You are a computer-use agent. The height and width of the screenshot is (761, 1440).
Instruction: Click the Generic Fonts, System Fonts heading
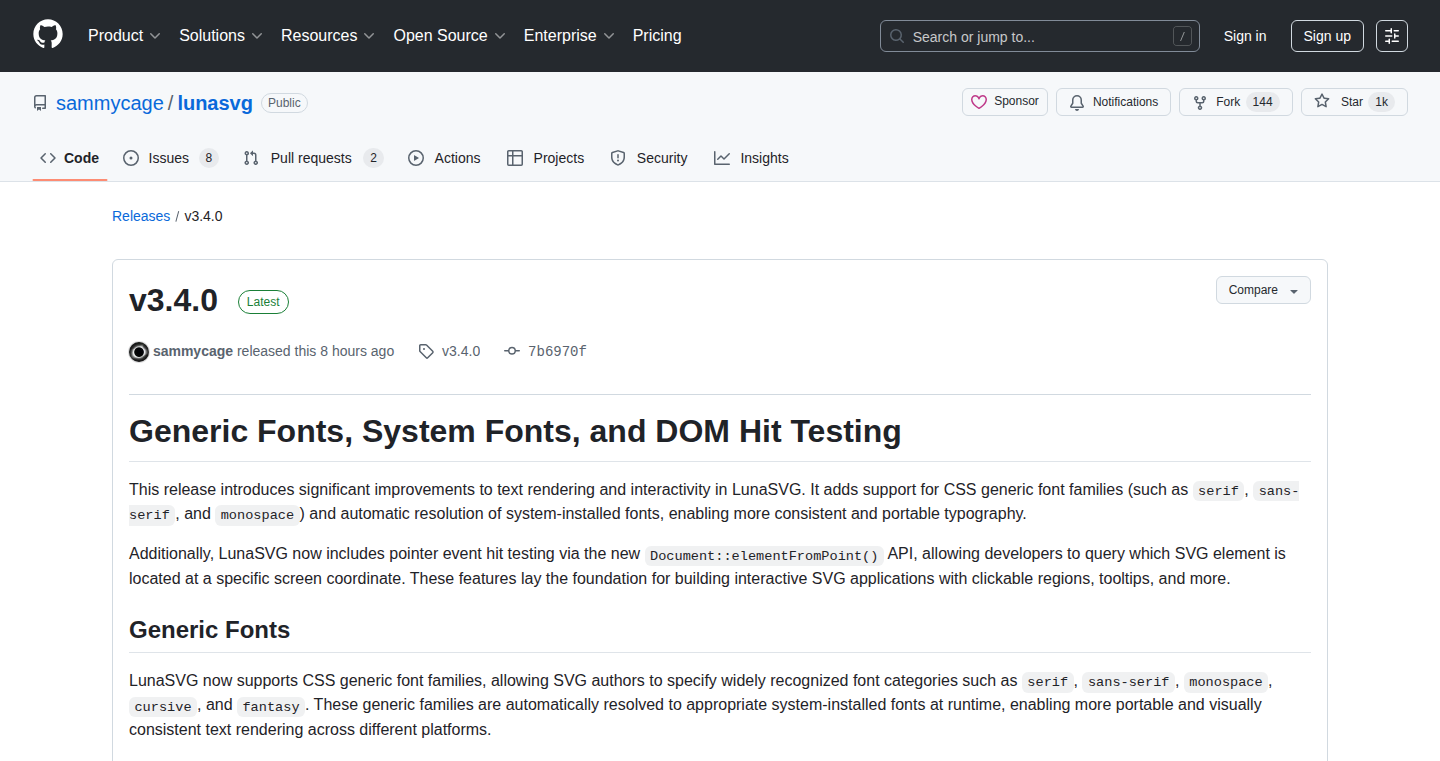(x=515, y=431)
